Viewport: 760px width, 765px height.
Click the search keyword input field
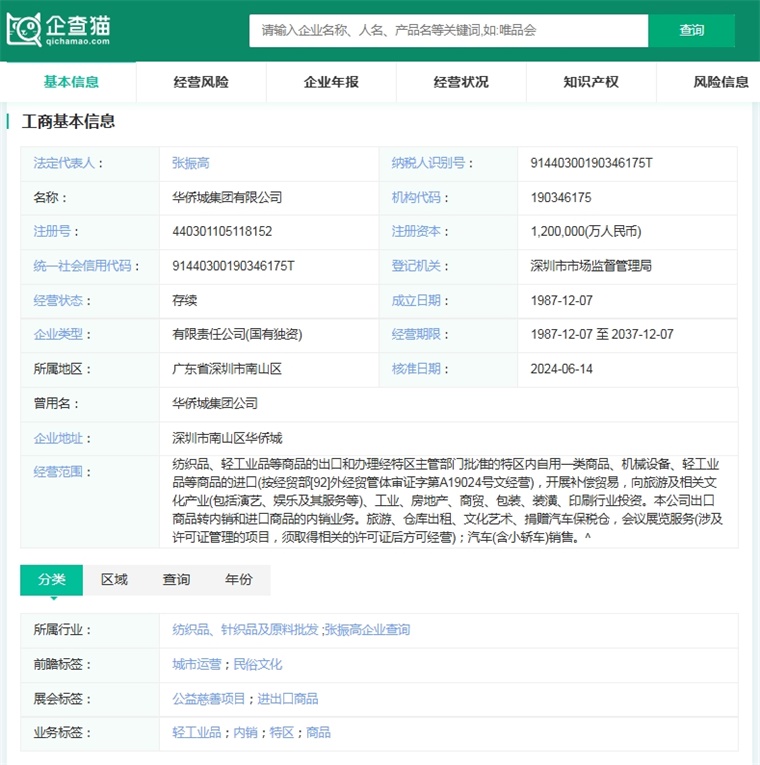coord(448,30)
